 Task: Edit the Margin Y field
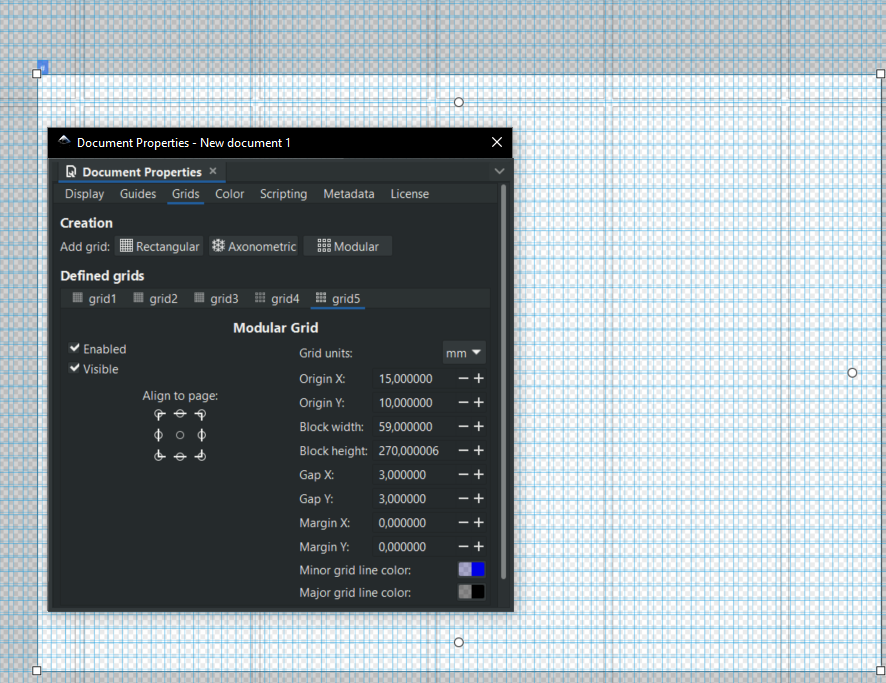click(x=414, y=546)
